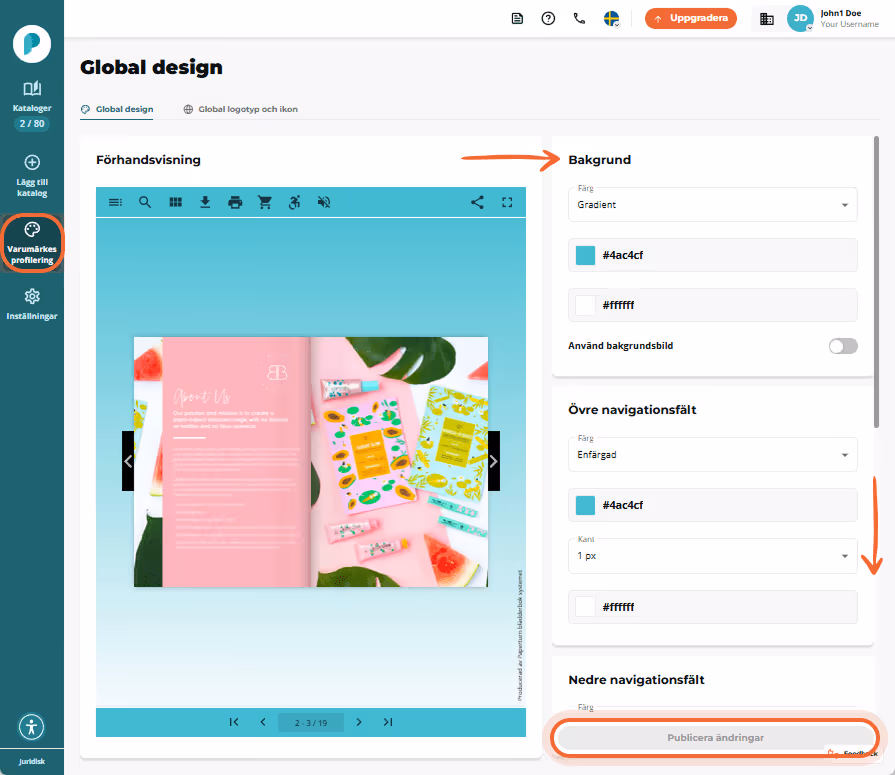This screenshot has width=895, height=775.
Task: Click the Förhandsvisning heading
Action: tap(148, 160)
